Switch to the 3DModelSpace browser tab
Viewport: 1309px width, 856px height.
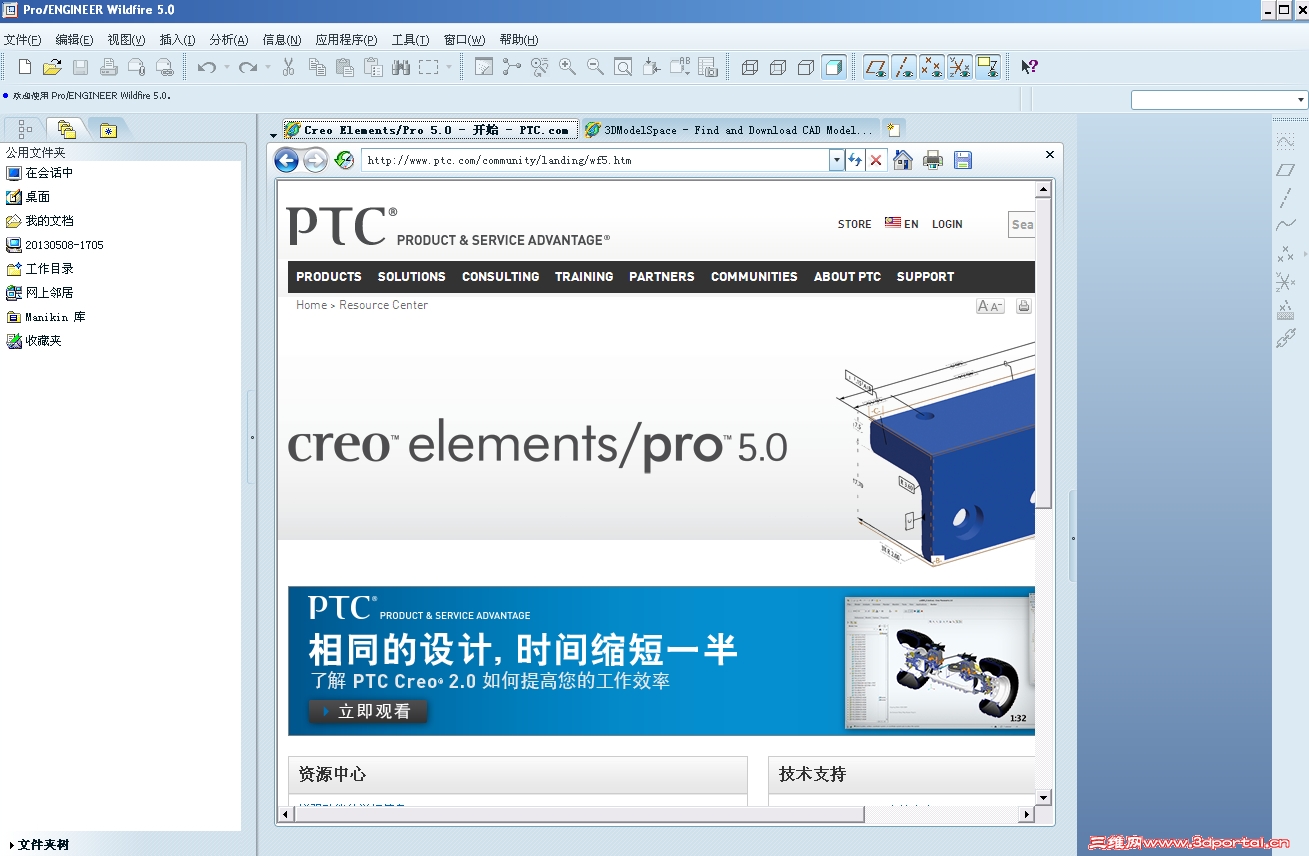[x=730, y=130]
